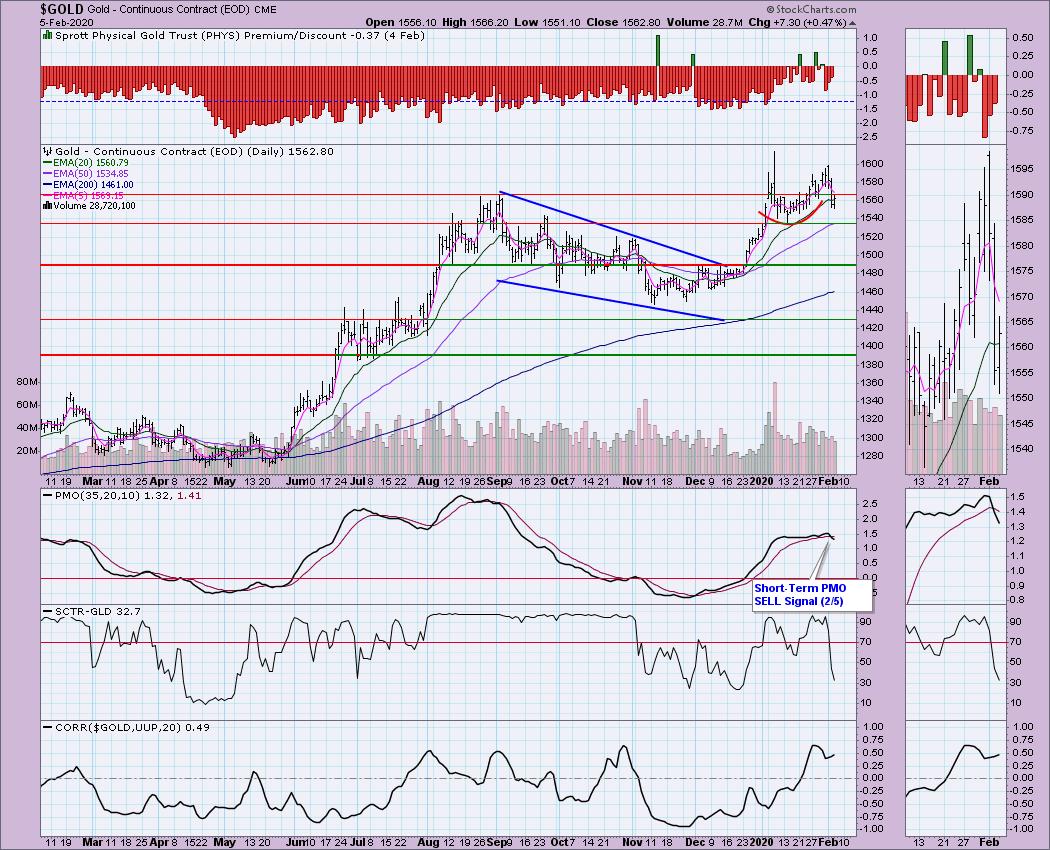Click the EMA(5) legend entry
Viewport: 1050px width, 850px height.
click(x=85, y=195)
